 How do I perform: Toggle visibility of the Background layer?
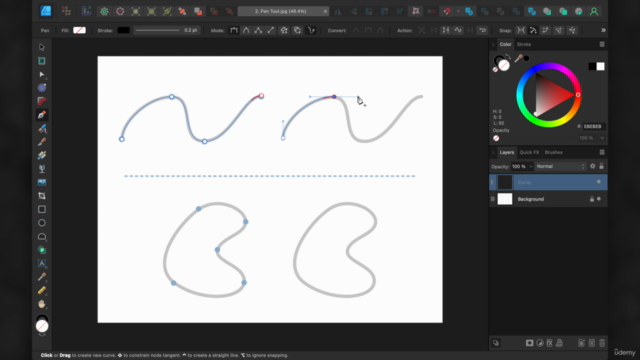(x=599, y=199)
